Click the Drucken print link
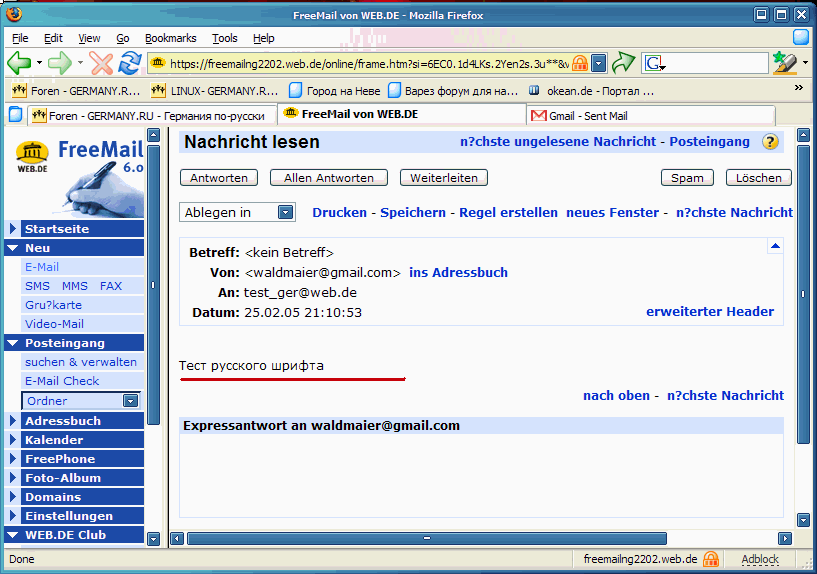817x574 pixels. point(340,213)
